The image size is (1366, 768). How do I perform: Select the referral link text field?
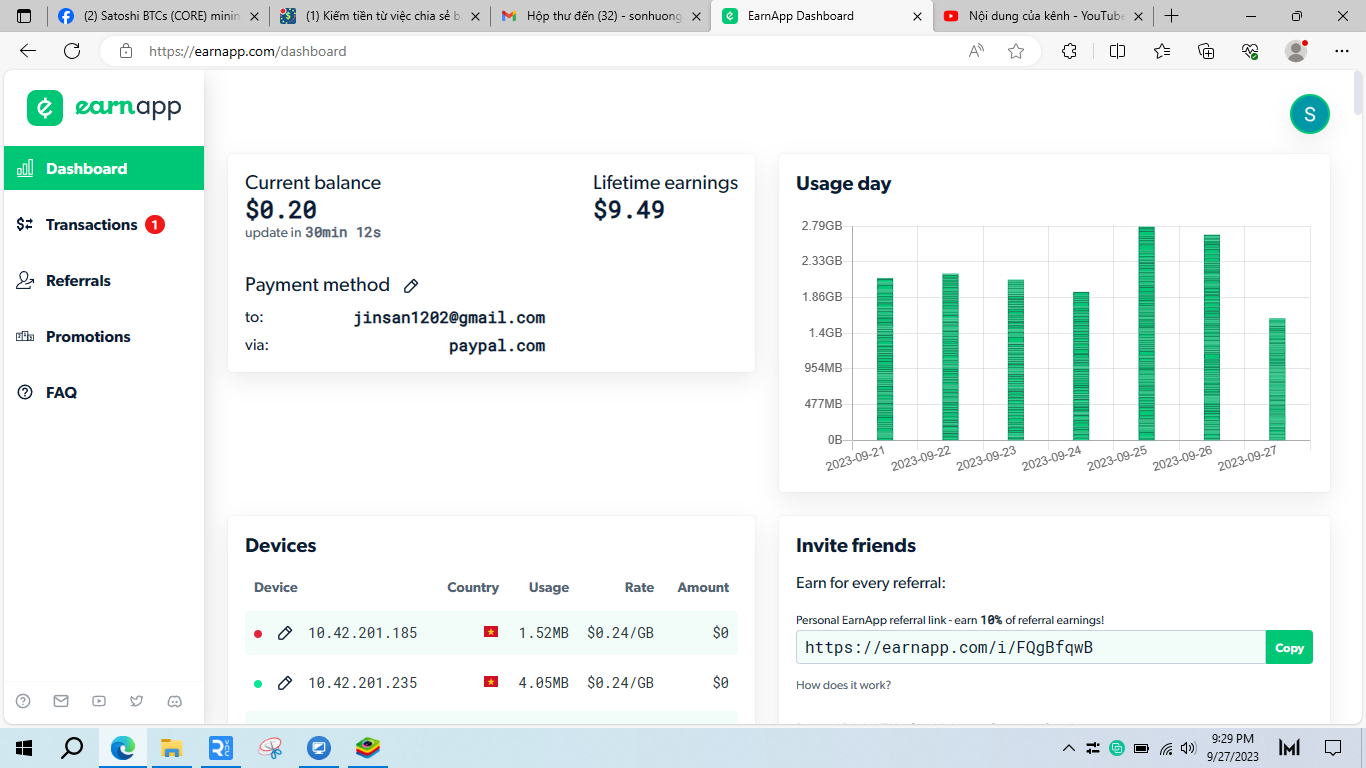[1030, 647]
